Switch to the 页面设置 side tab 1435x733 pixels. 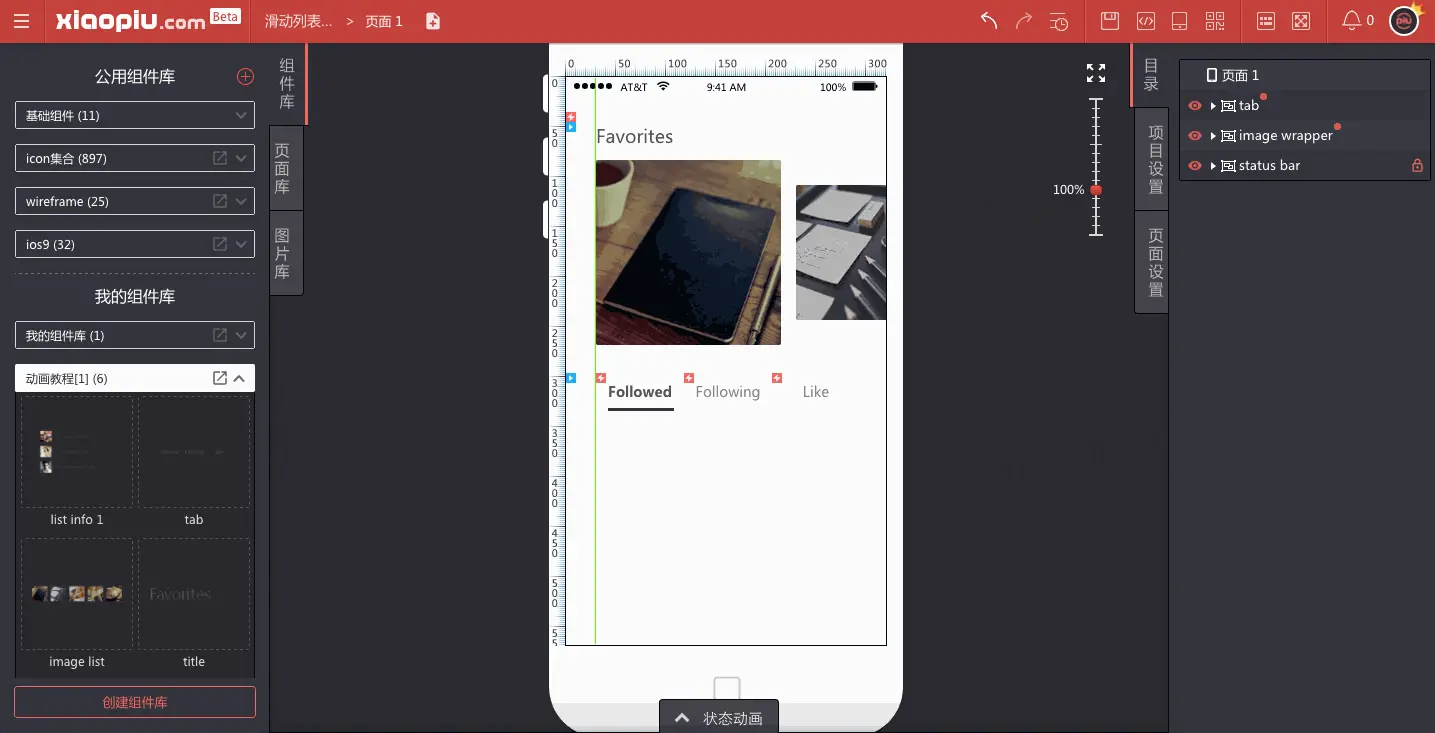tap(1152, 262)
